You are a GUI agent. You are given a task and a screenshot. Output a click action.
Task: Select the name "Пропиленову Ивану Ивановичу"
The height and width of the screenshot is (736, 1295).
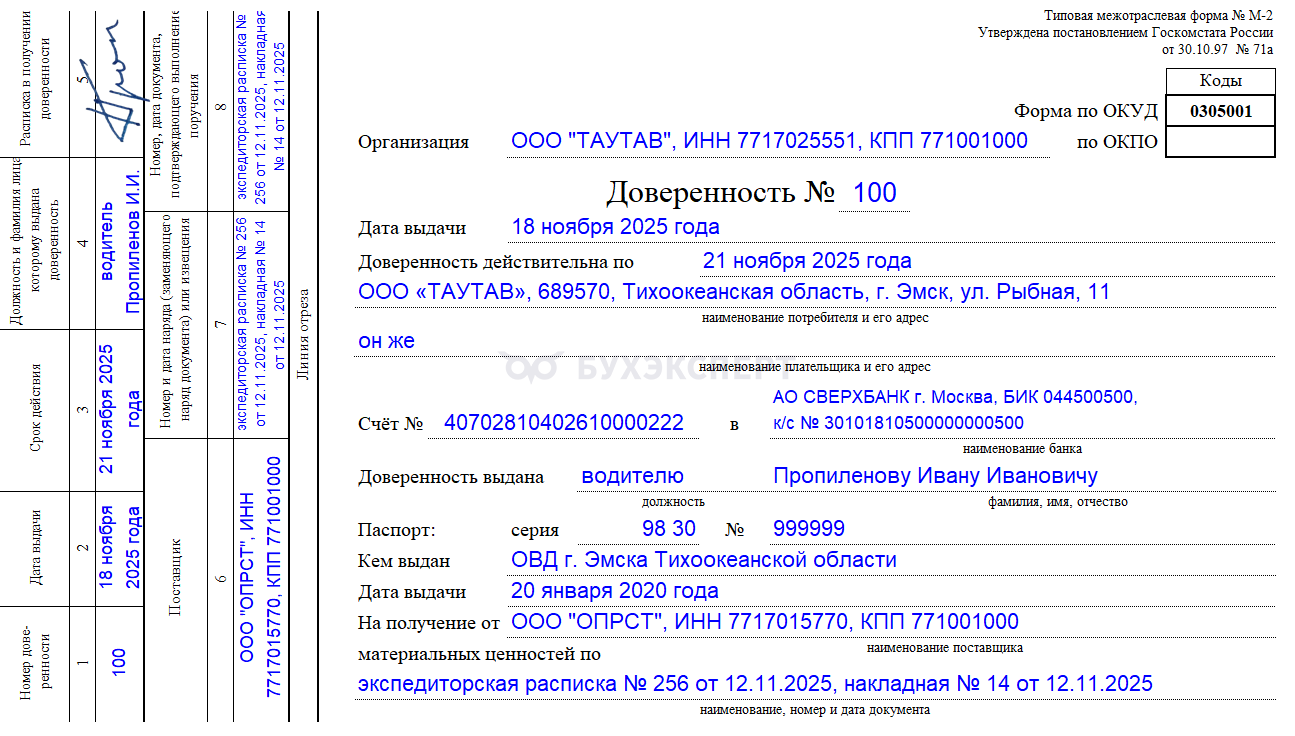936,476
